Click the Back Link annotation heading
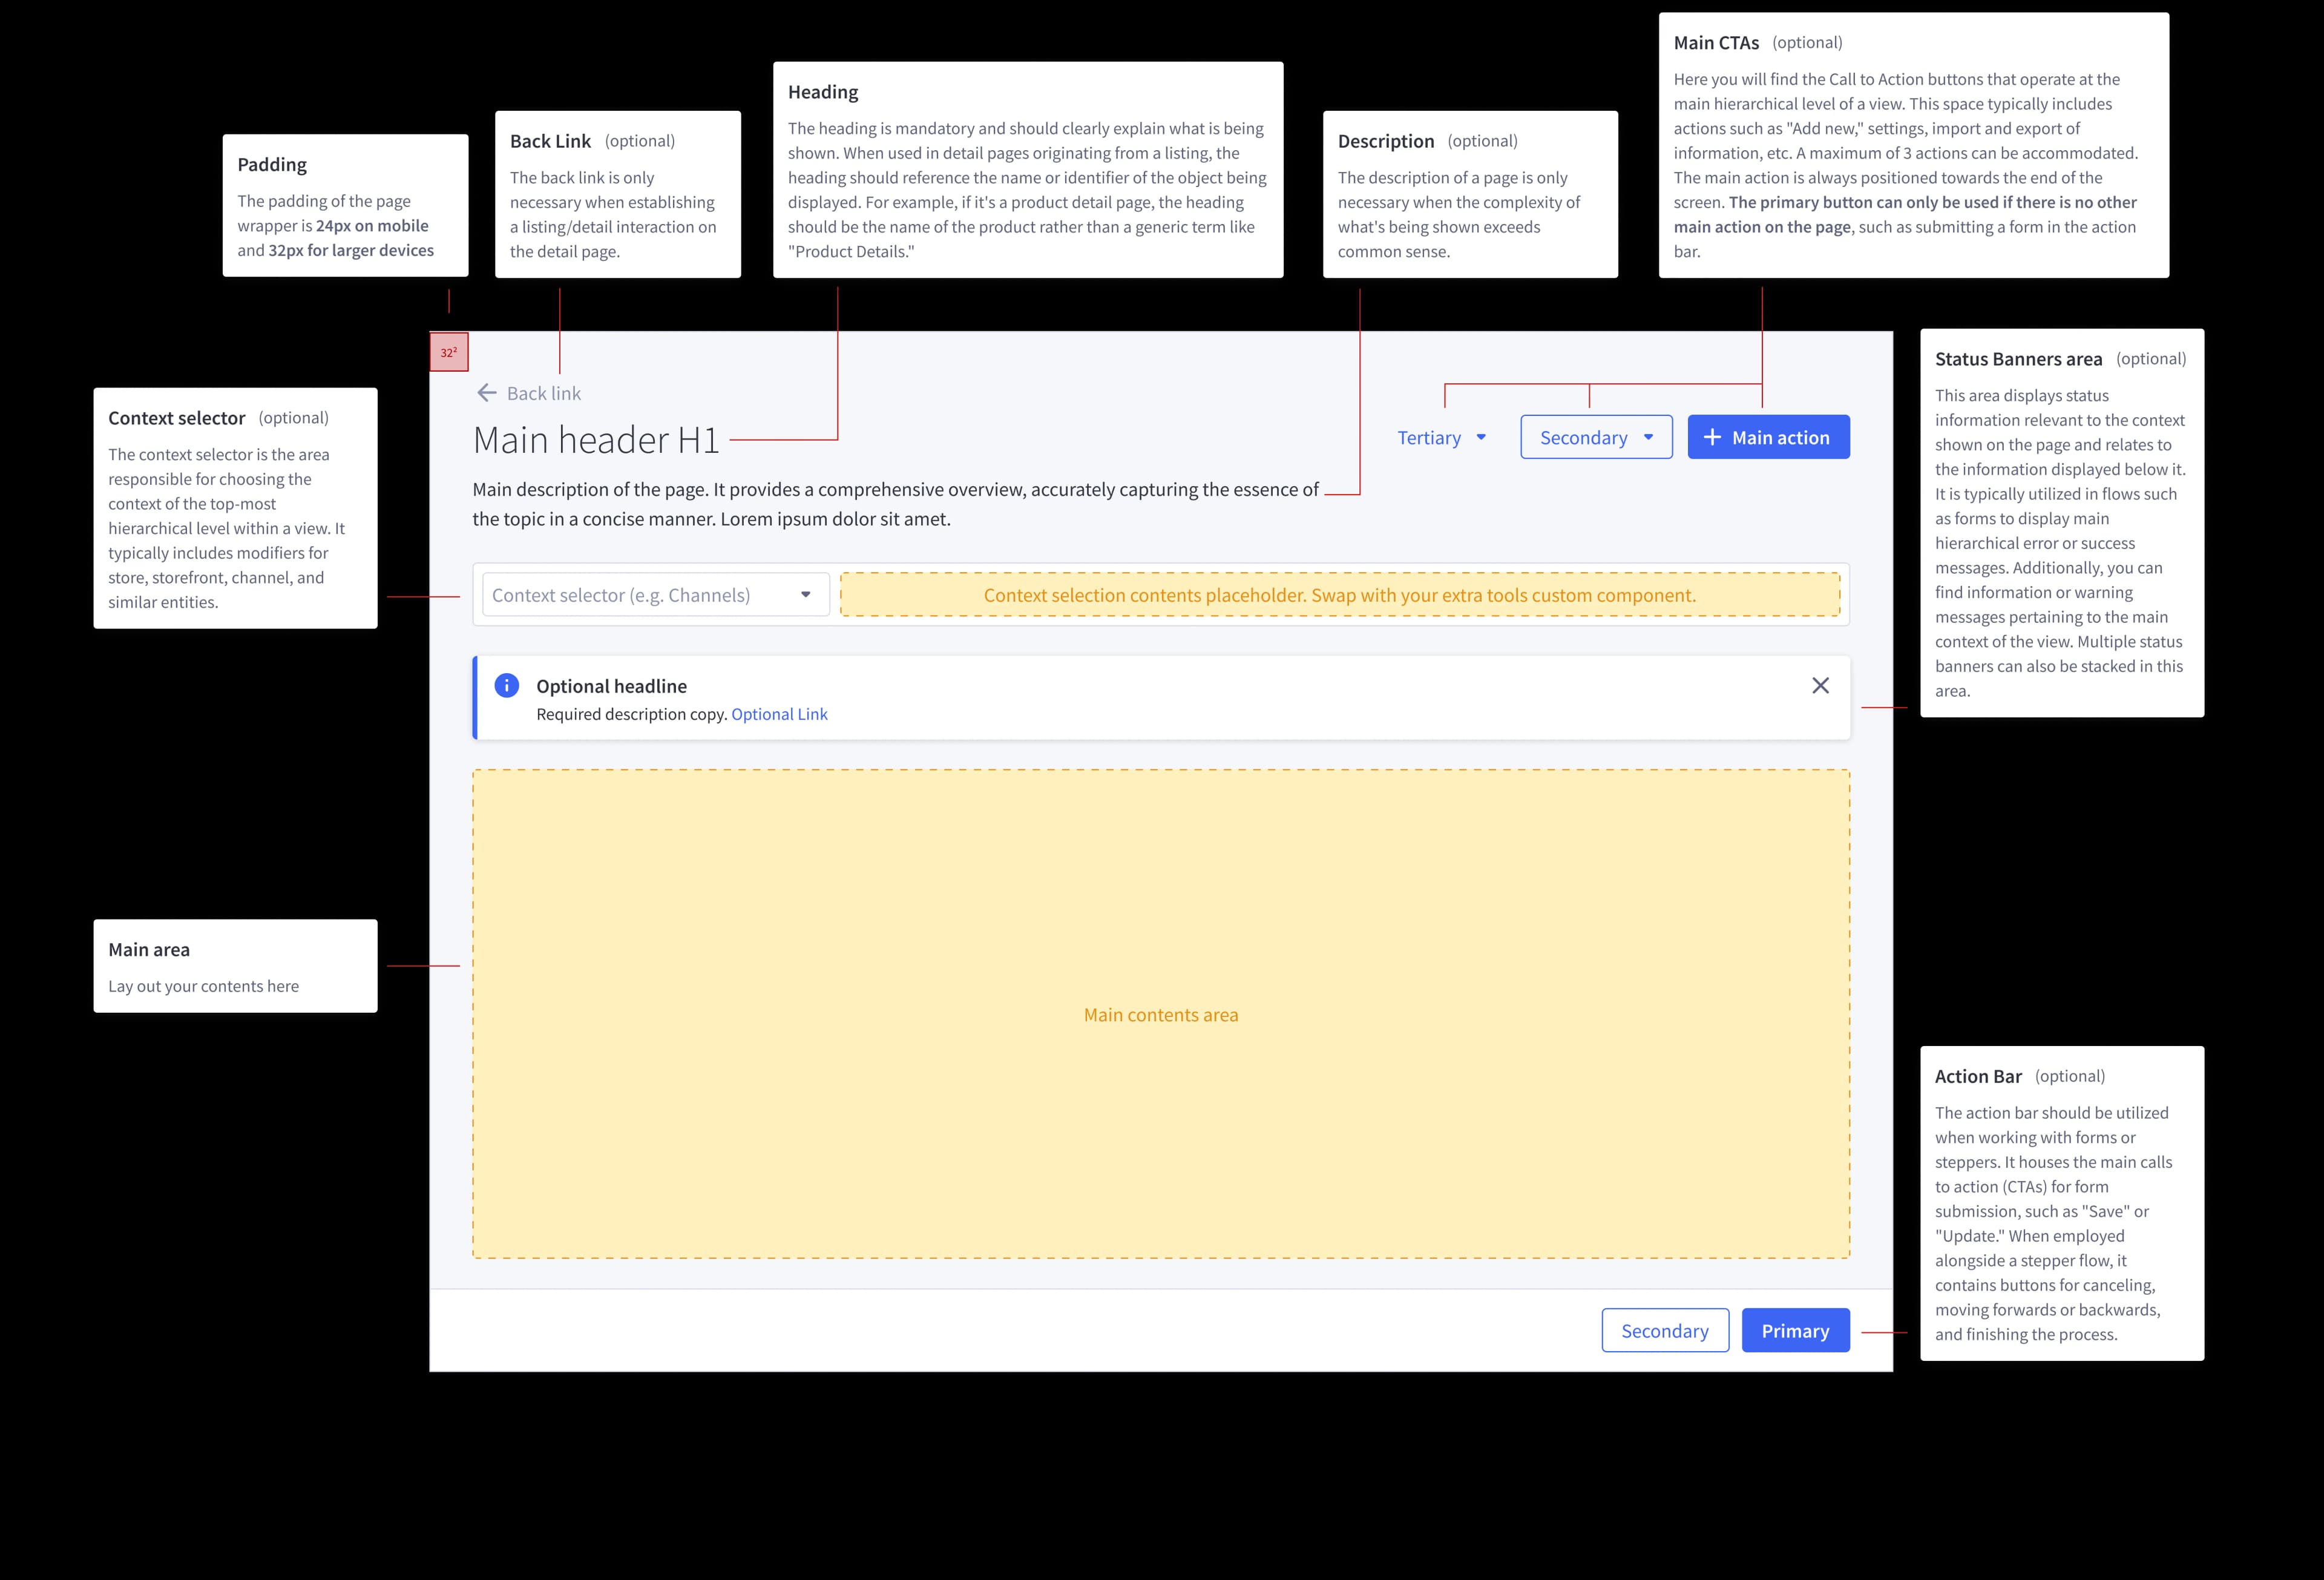 tap(550, 141)
